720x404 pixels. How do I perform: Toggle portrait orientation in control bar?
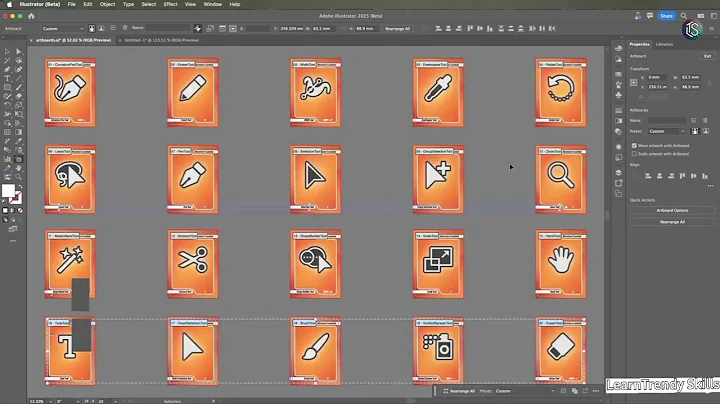click(x=92, y=28)
